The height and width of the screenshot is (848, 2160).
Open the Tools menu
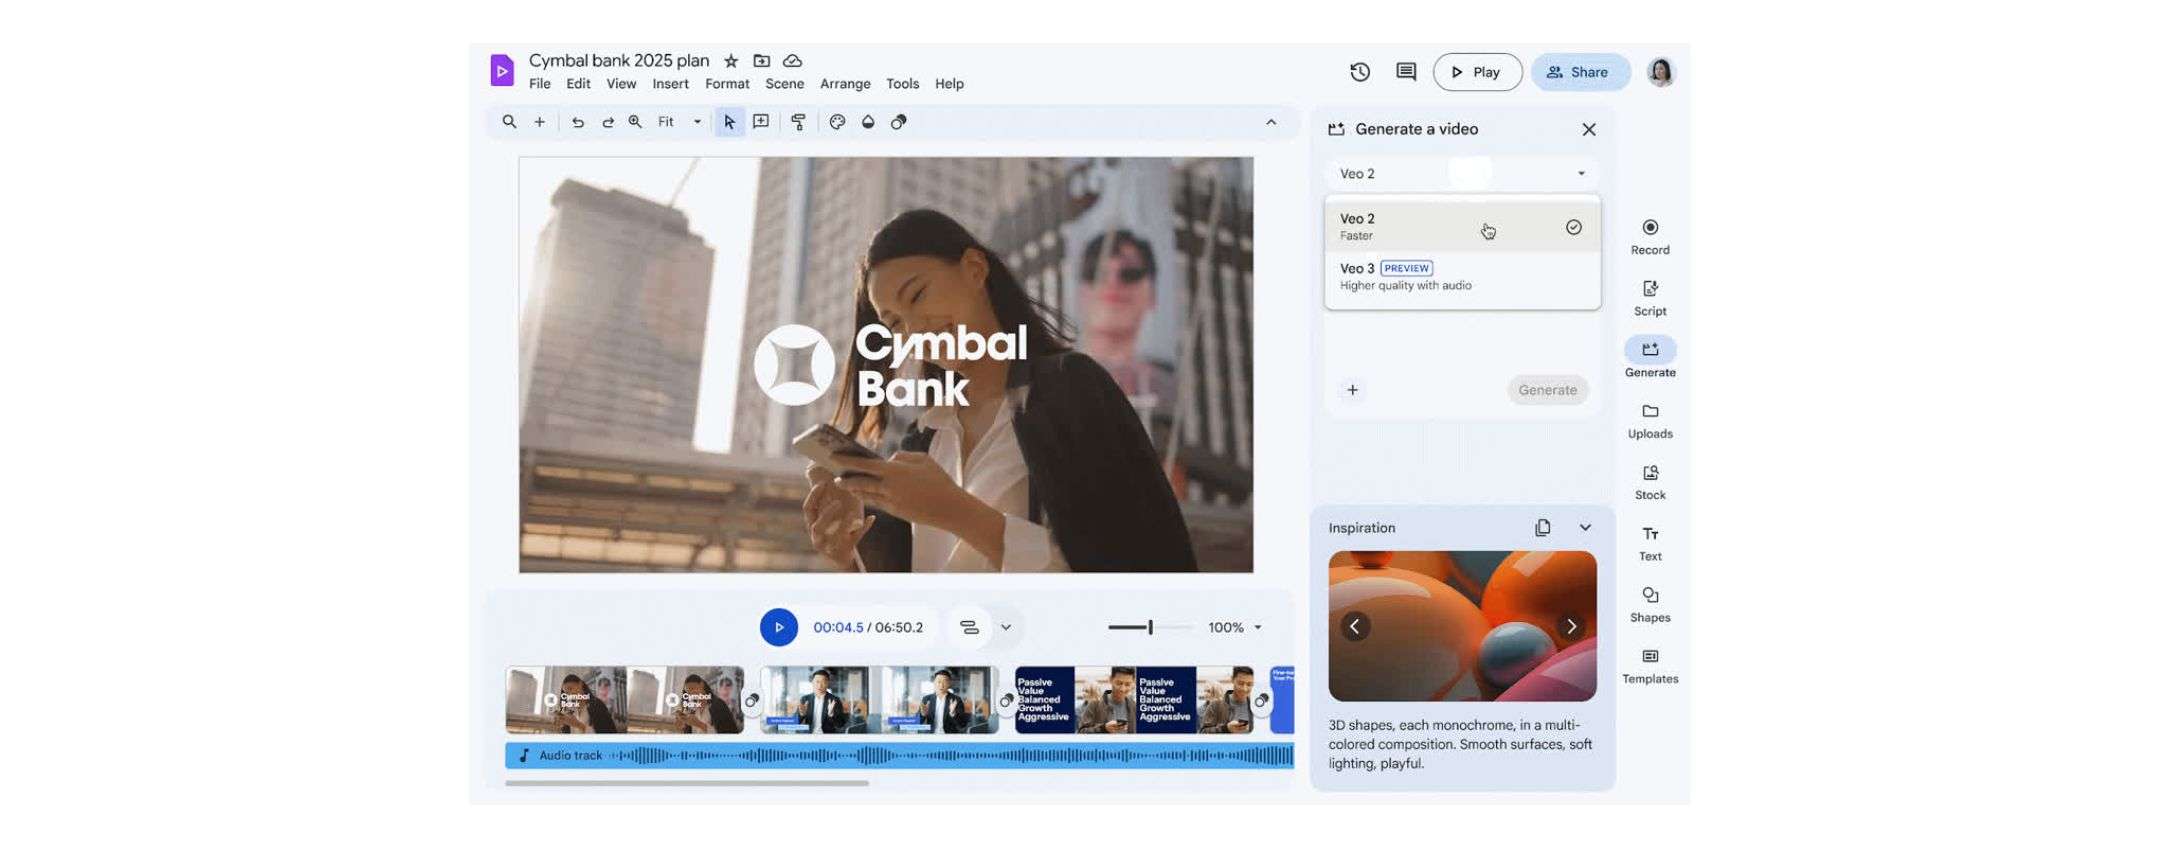(902, 84)
